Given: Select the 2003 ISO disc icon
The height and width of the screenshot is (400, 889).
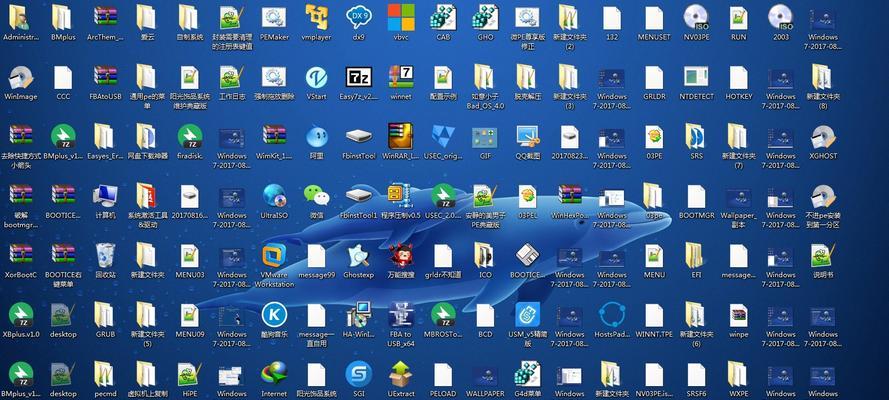Looking at the screenshot, I should click(x=781, y=18).
